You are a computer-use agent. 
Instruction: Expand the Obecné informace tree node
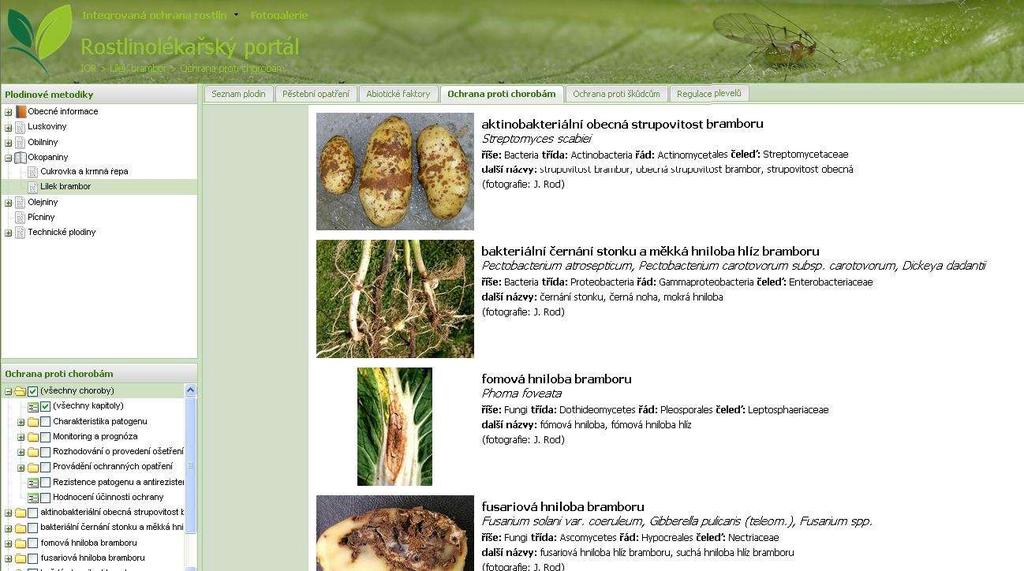click(x=8, y=112)
